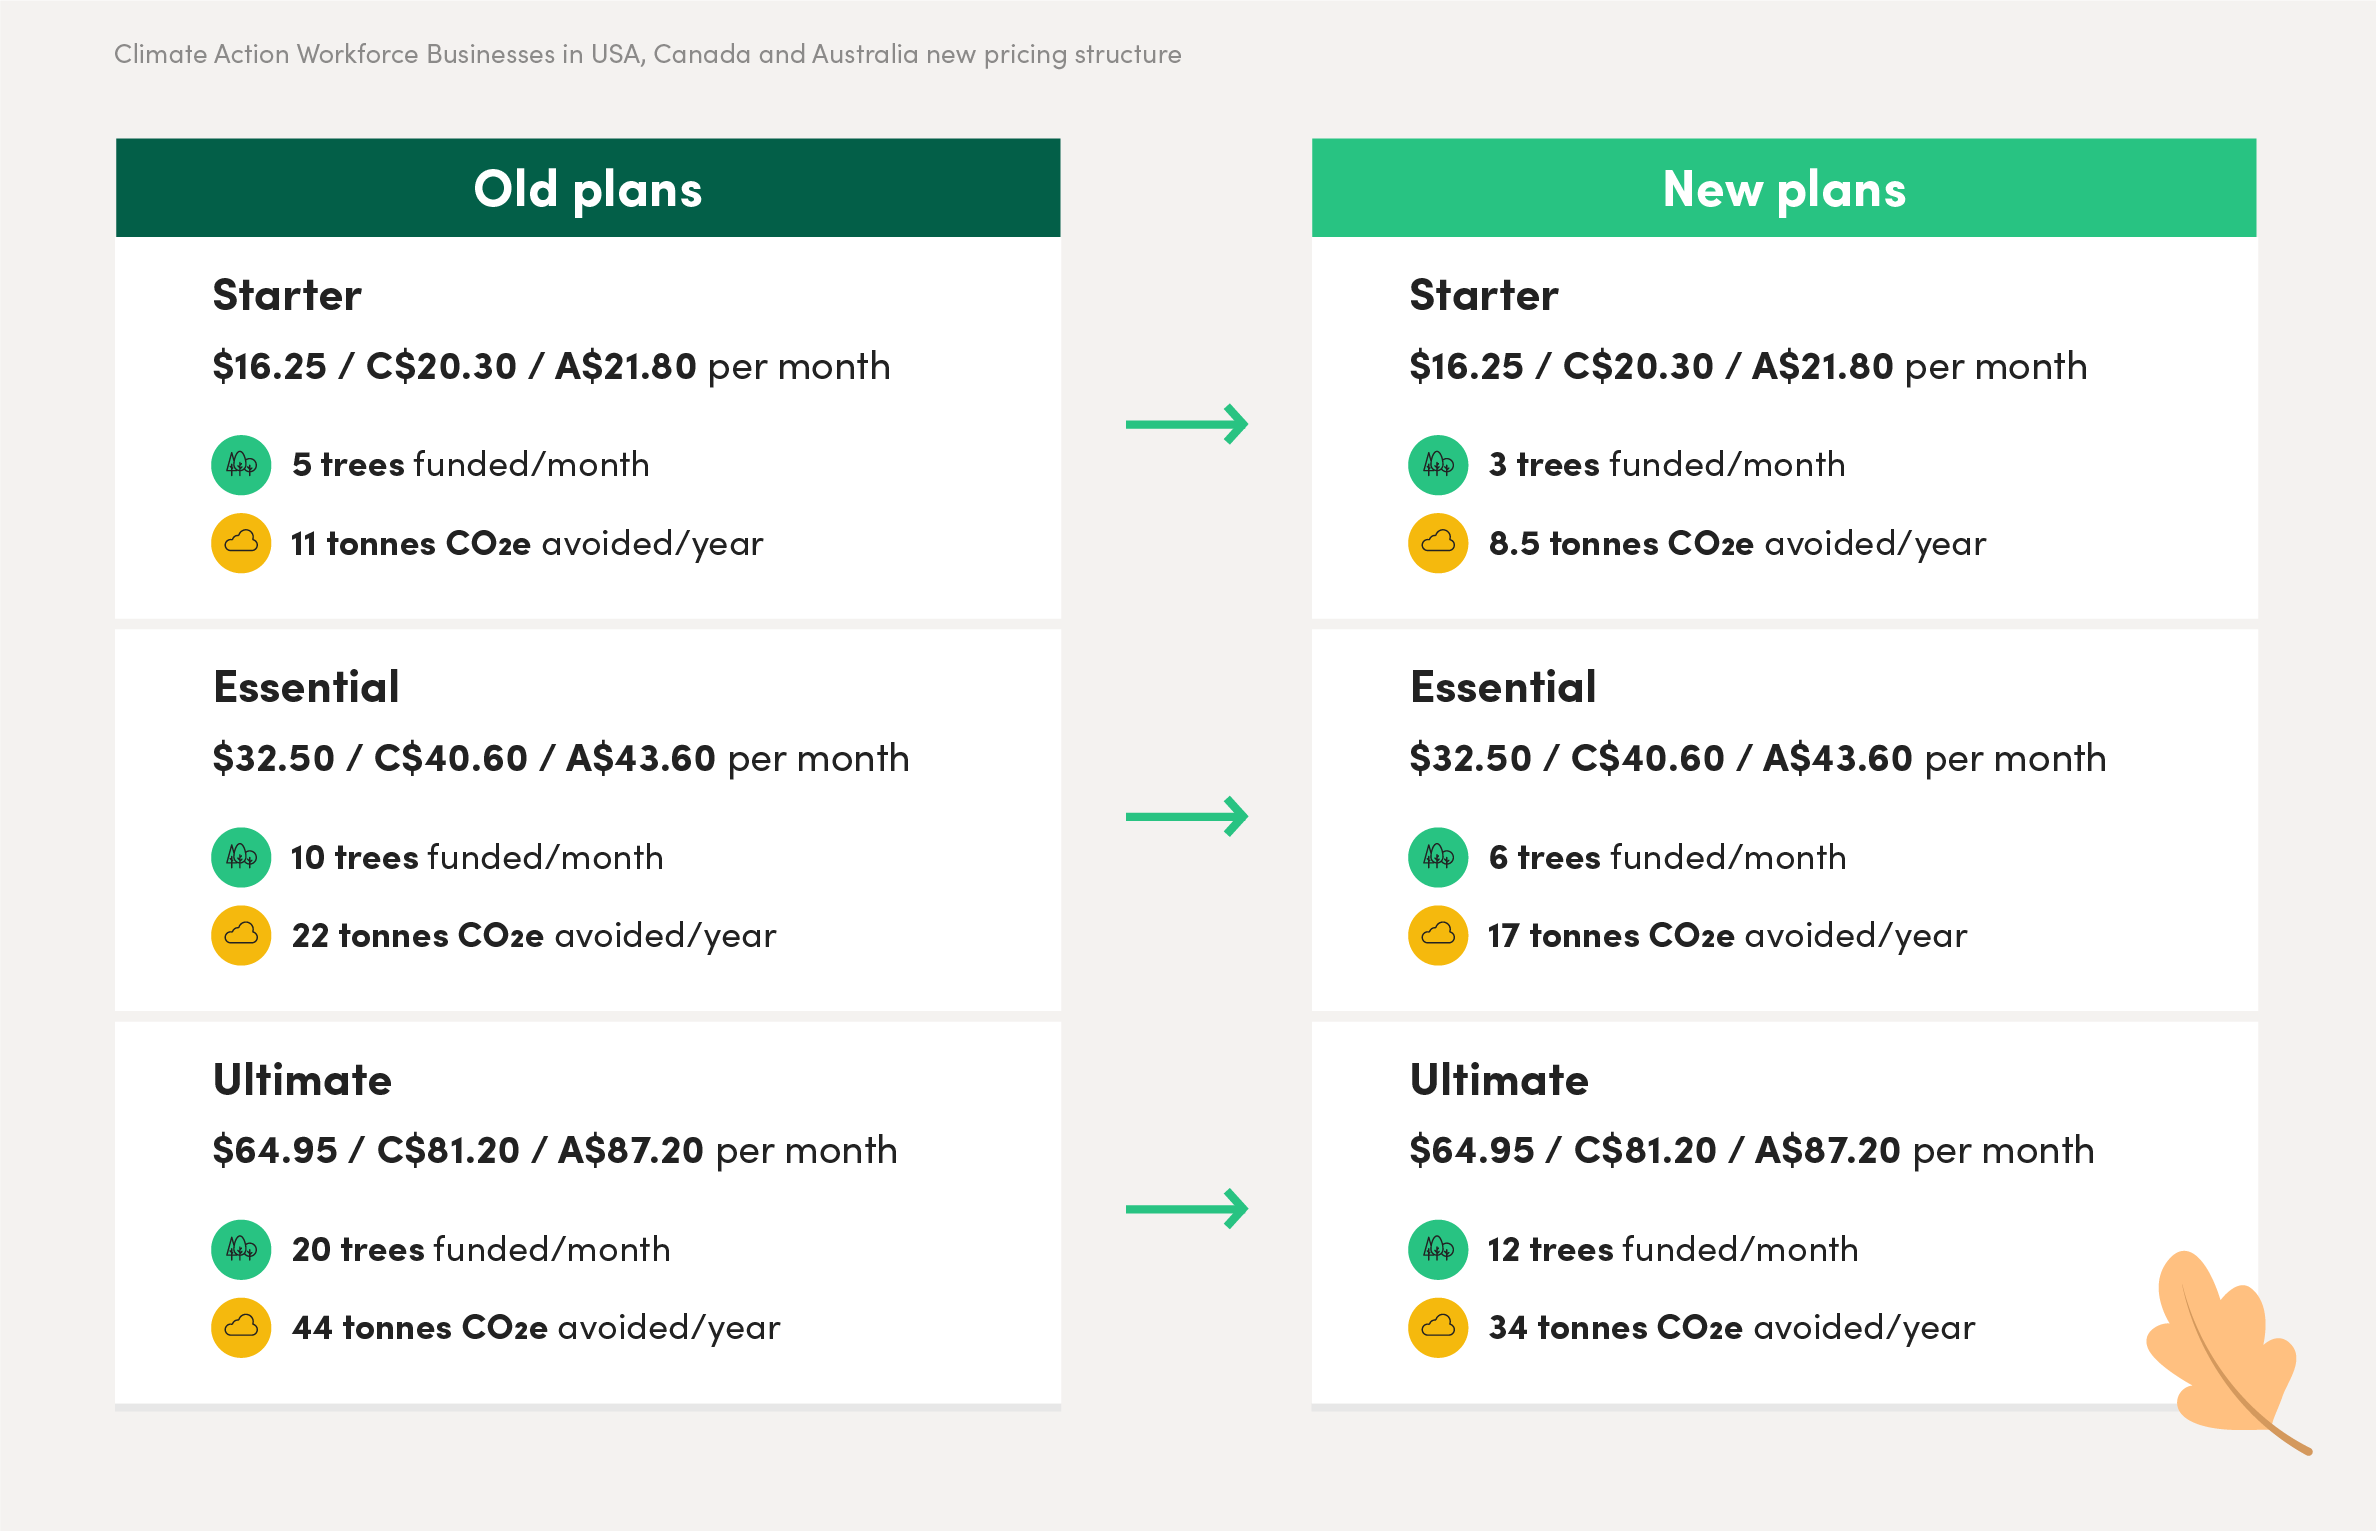Select the Old plans header
Viewport: 2376px width, 1531px height.
pyautogui.click(x=588, y=188)
